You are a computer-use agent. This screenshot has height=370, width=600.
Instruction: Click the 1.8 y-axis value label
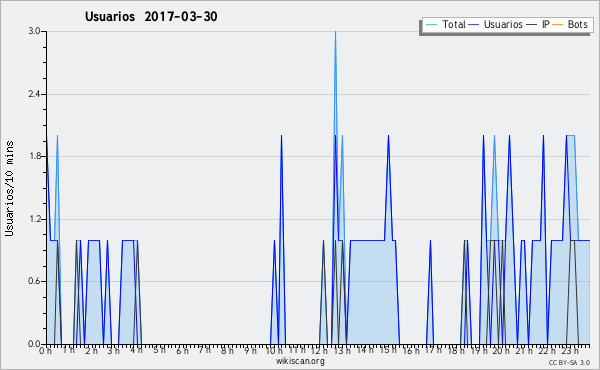34,156
